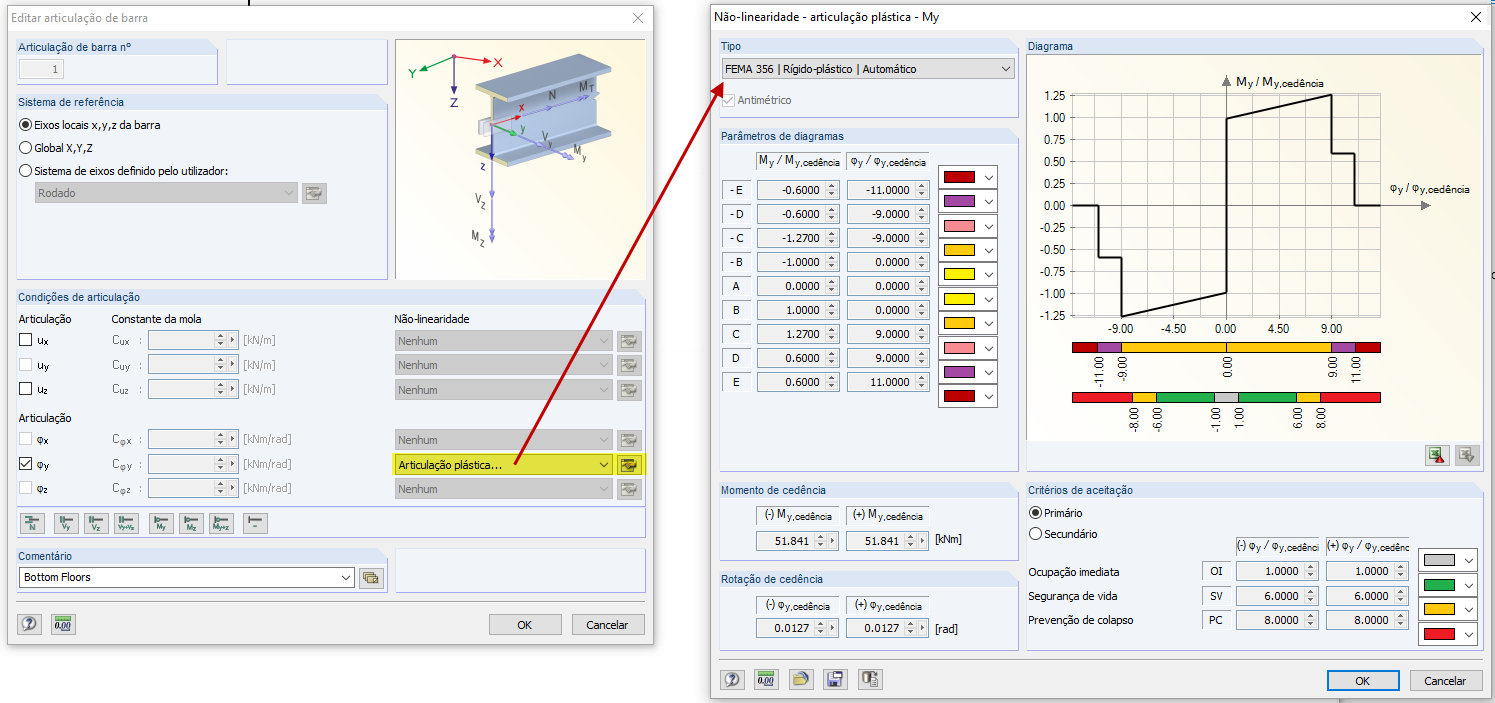1495x703 pixels.
Task: Click the pink color swatch for row -C
Action: pyautogui.click(x=959, y=226)
